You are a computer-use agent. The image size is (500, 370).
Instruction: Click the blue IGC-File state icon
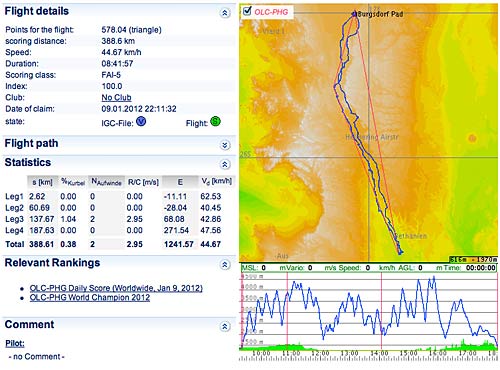pyautogui.click(x=141, y=122)
